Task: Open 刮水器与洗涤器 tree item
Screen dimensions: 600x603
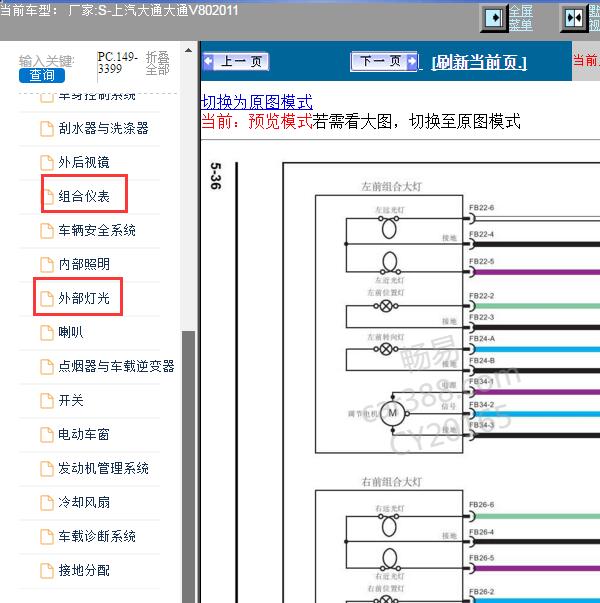Action: click(103, 128)
